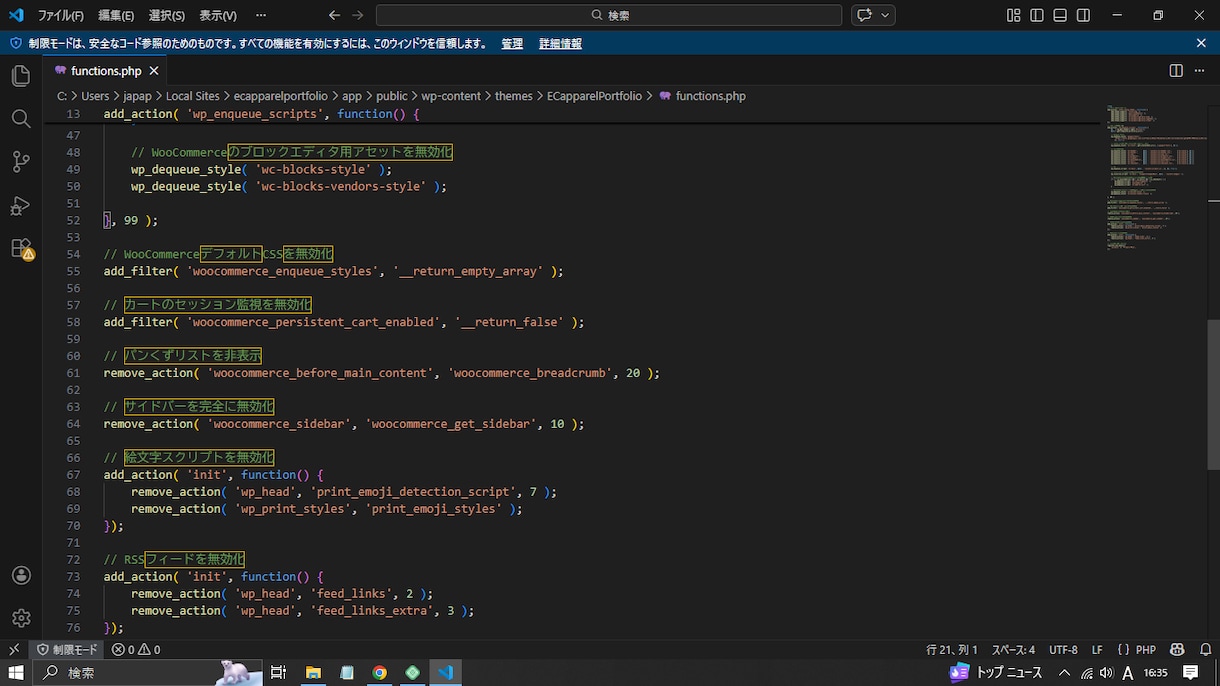Open Copilot chat from the title bar
This screenshot has height=686, width=1220.
tap(864, 15)
